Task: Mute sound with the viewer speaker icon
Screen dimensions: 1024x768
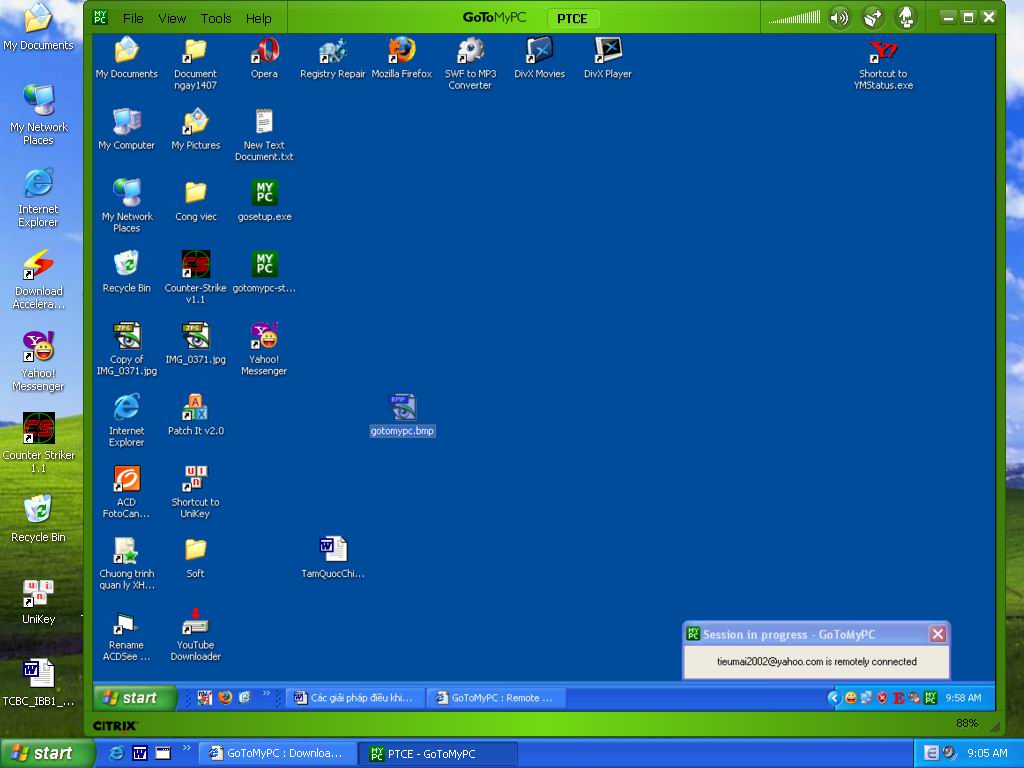Action: 839,18
